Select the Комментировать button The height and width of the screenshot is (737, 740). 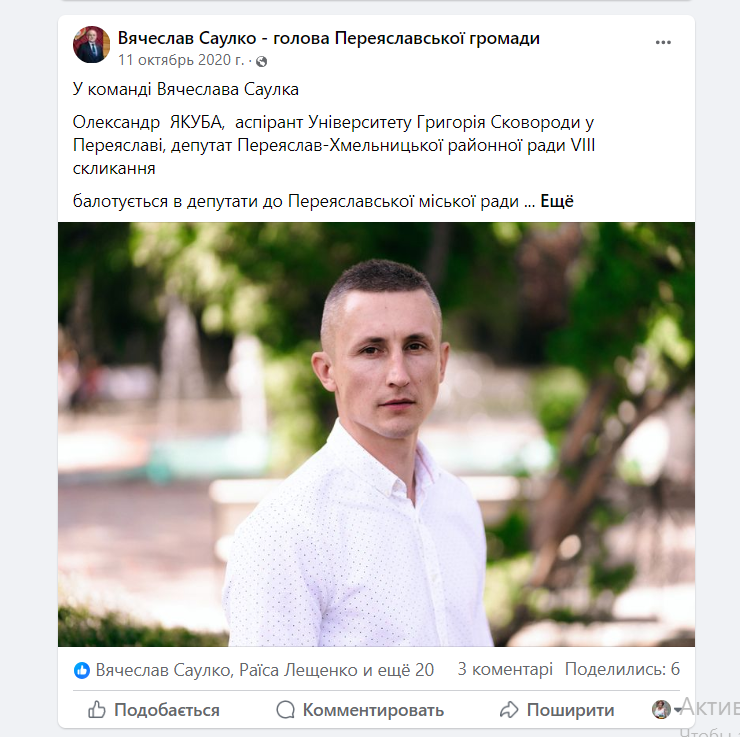coord(360,710)
